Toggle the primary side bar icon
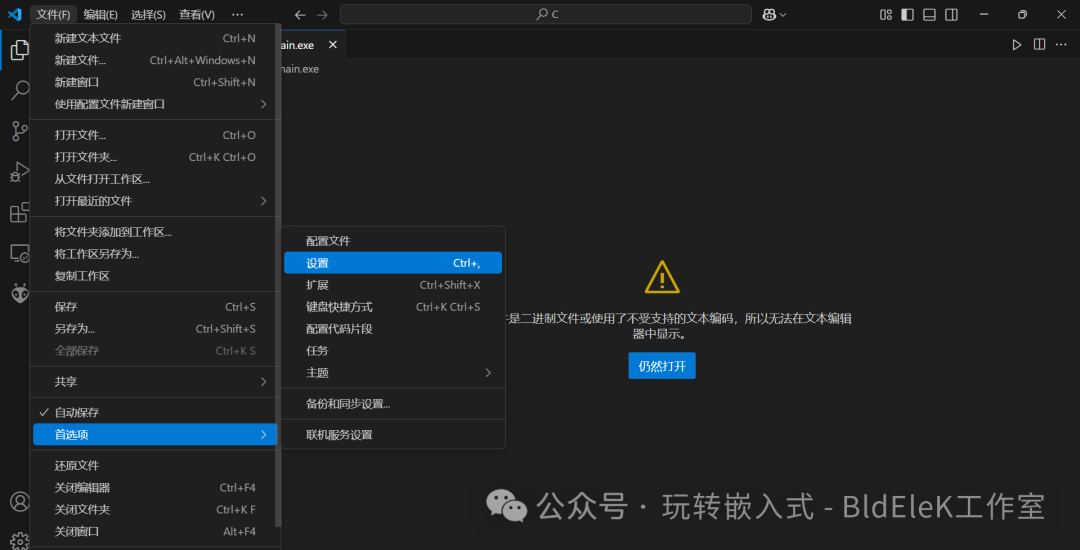The height and width of the screenshot is (550, 1080). tap(907, 14)
